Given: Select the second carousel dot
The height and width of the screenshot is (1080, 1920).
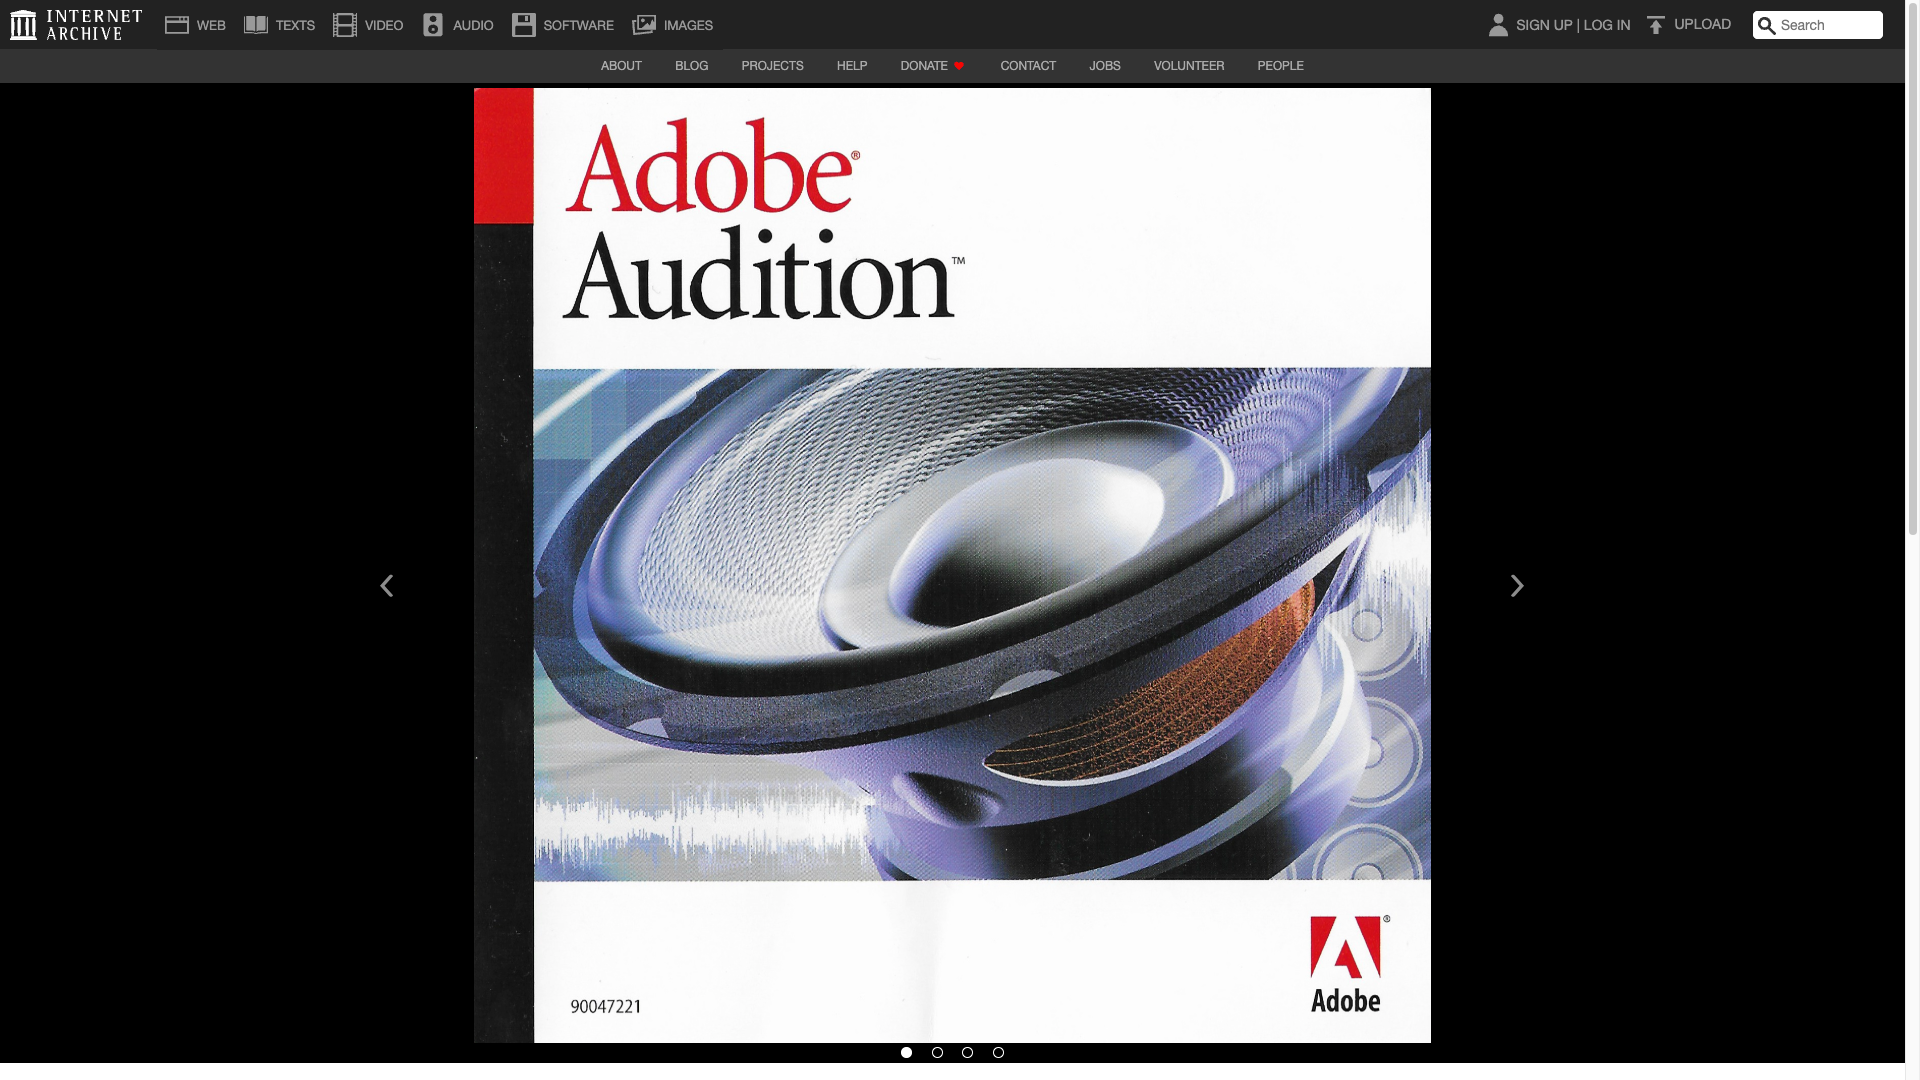Looking at the screenshot, I should tap(937, 1052).
